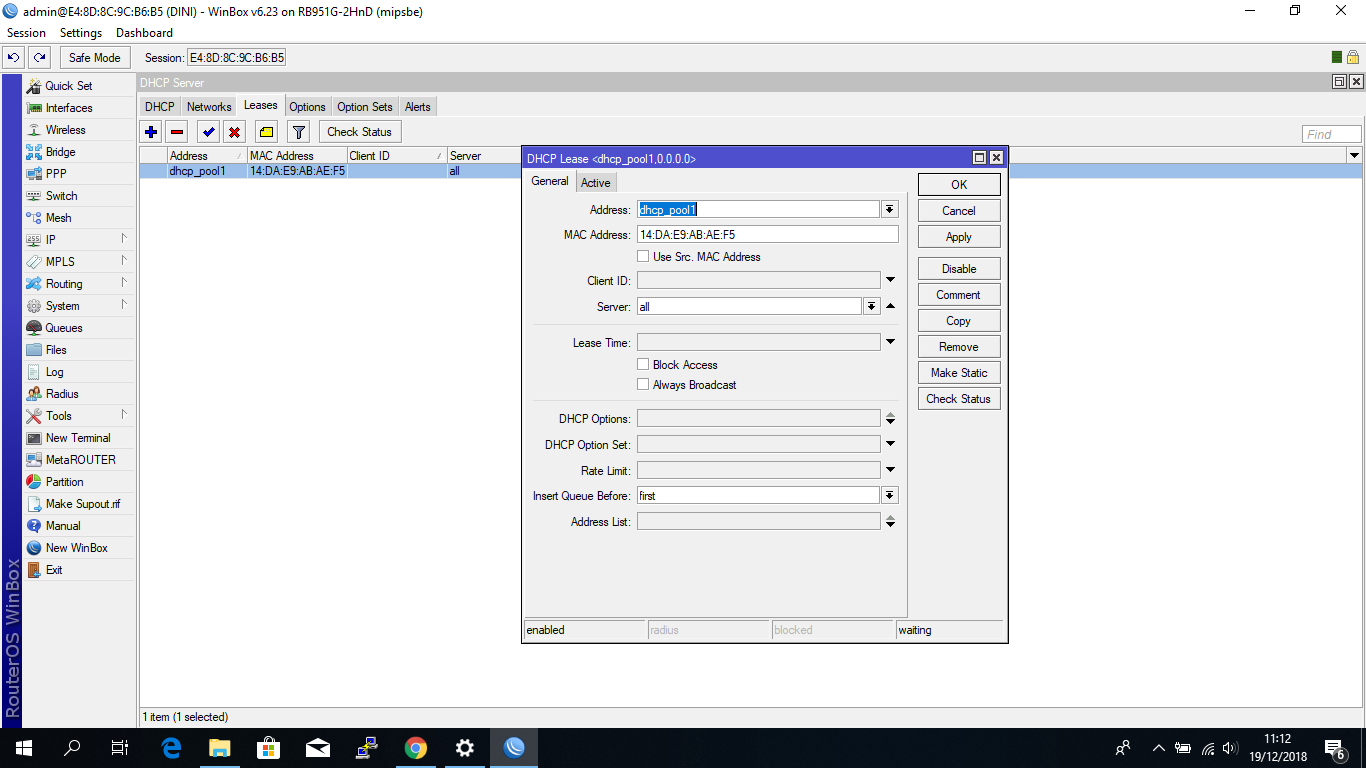Open Switch in sidebar

point(78,196)
